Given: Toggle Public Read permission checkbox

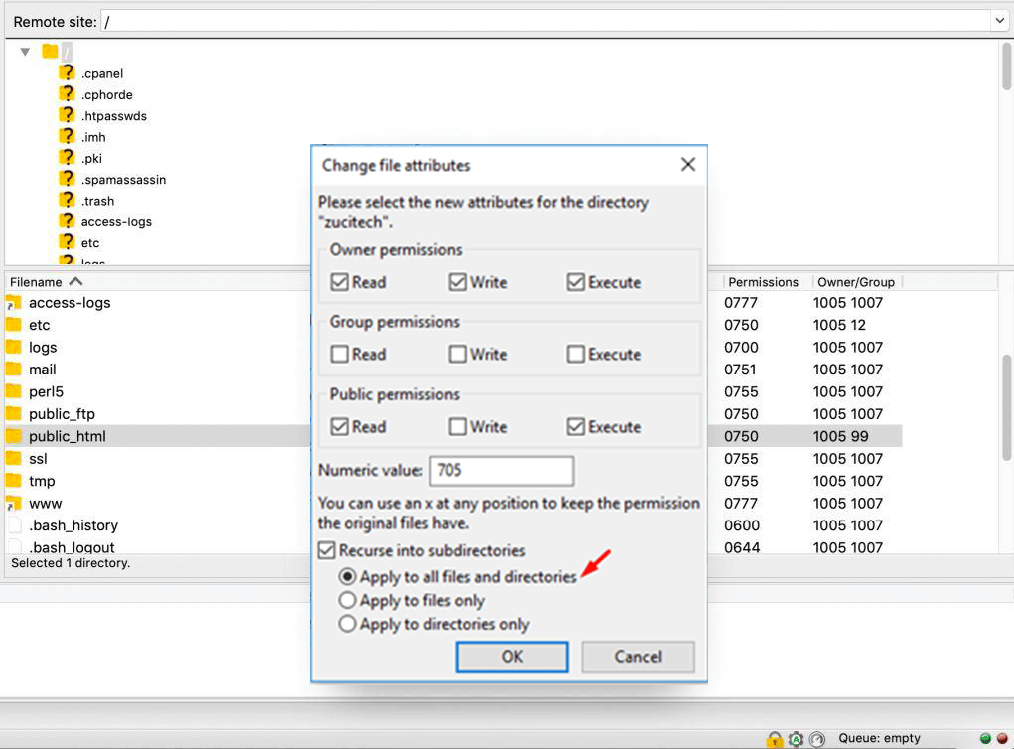Looking at the screenshot, I should 340,427.
